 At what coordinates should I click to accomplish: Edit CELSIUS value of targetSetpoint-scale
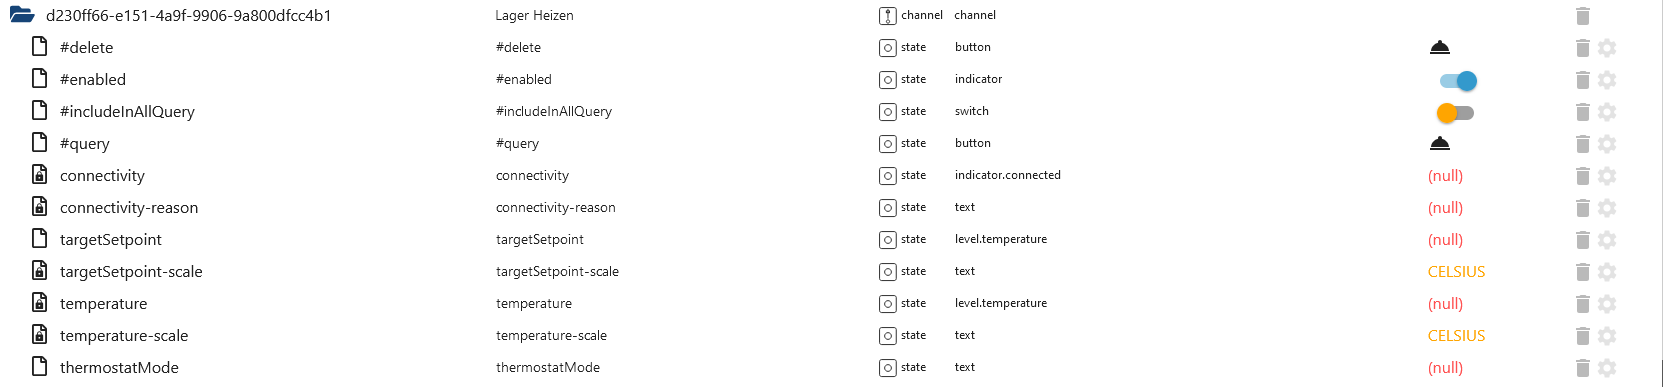[x=1456, y=272]
